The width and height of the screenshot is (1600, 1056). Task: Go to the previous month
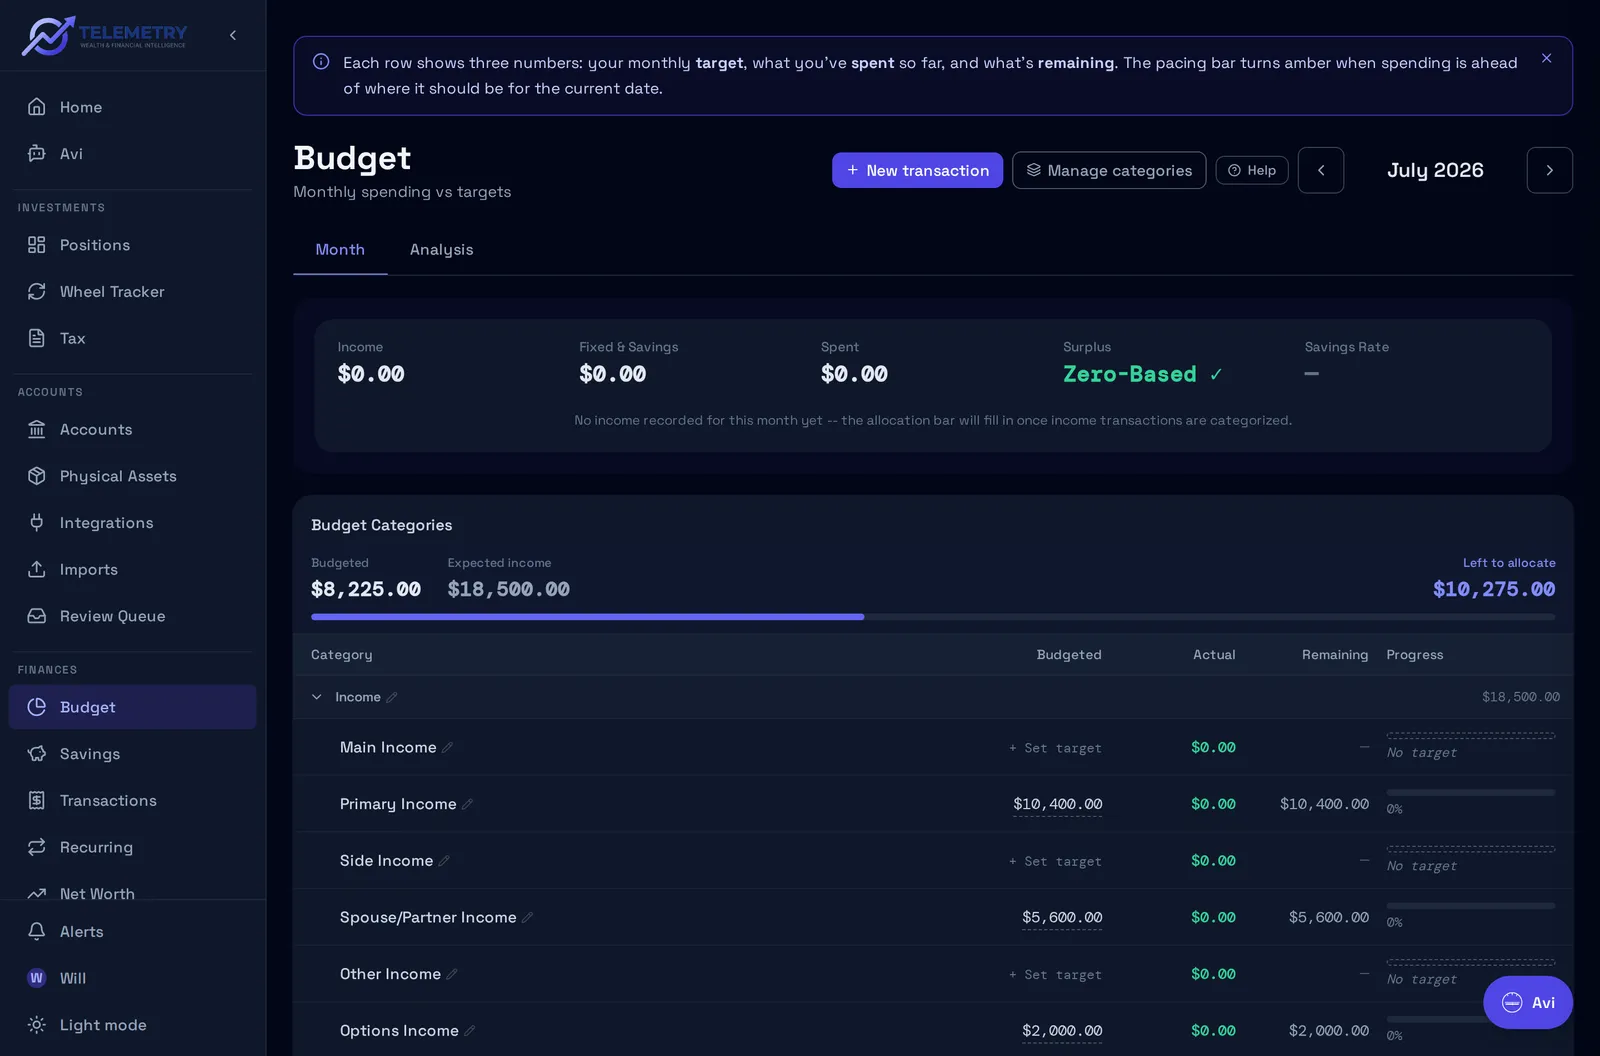(x=1321, y=170)
